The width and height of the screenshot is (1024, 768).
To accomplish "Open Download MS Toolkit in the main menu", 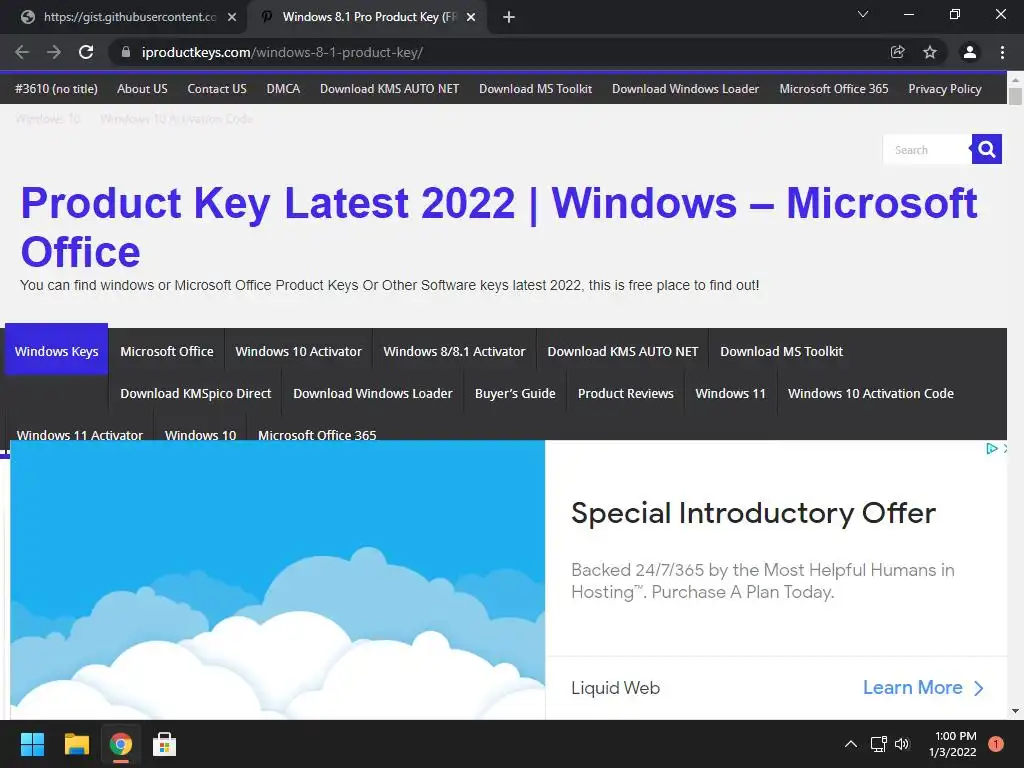I will (782, 351).
